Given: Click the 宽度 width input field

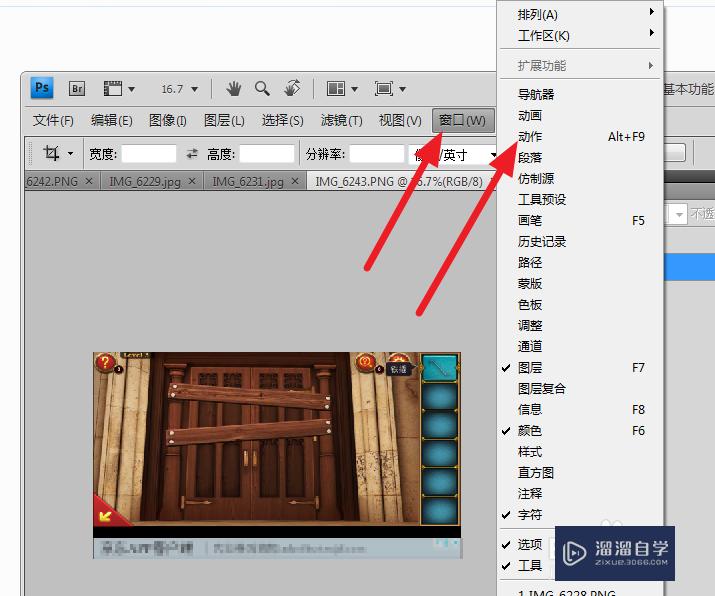Looking at the screenshot, I should [x=149, y=154].
